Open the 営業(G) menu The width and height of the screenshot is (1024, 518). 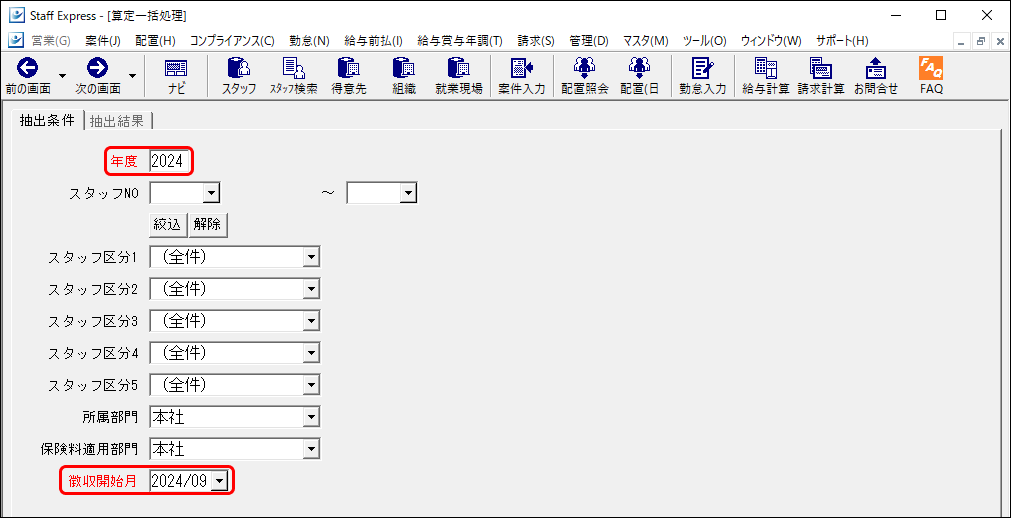click(51, 40)
